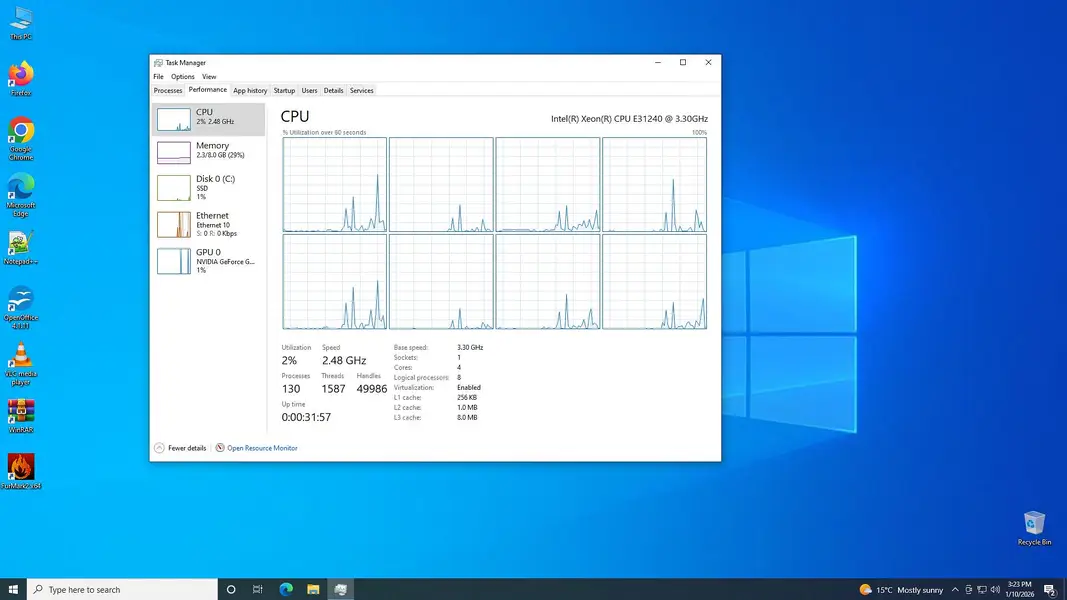1067x600 pixels.
Task: Select Disk 0 (C:) in the sidebar
Action: (208, 187)
